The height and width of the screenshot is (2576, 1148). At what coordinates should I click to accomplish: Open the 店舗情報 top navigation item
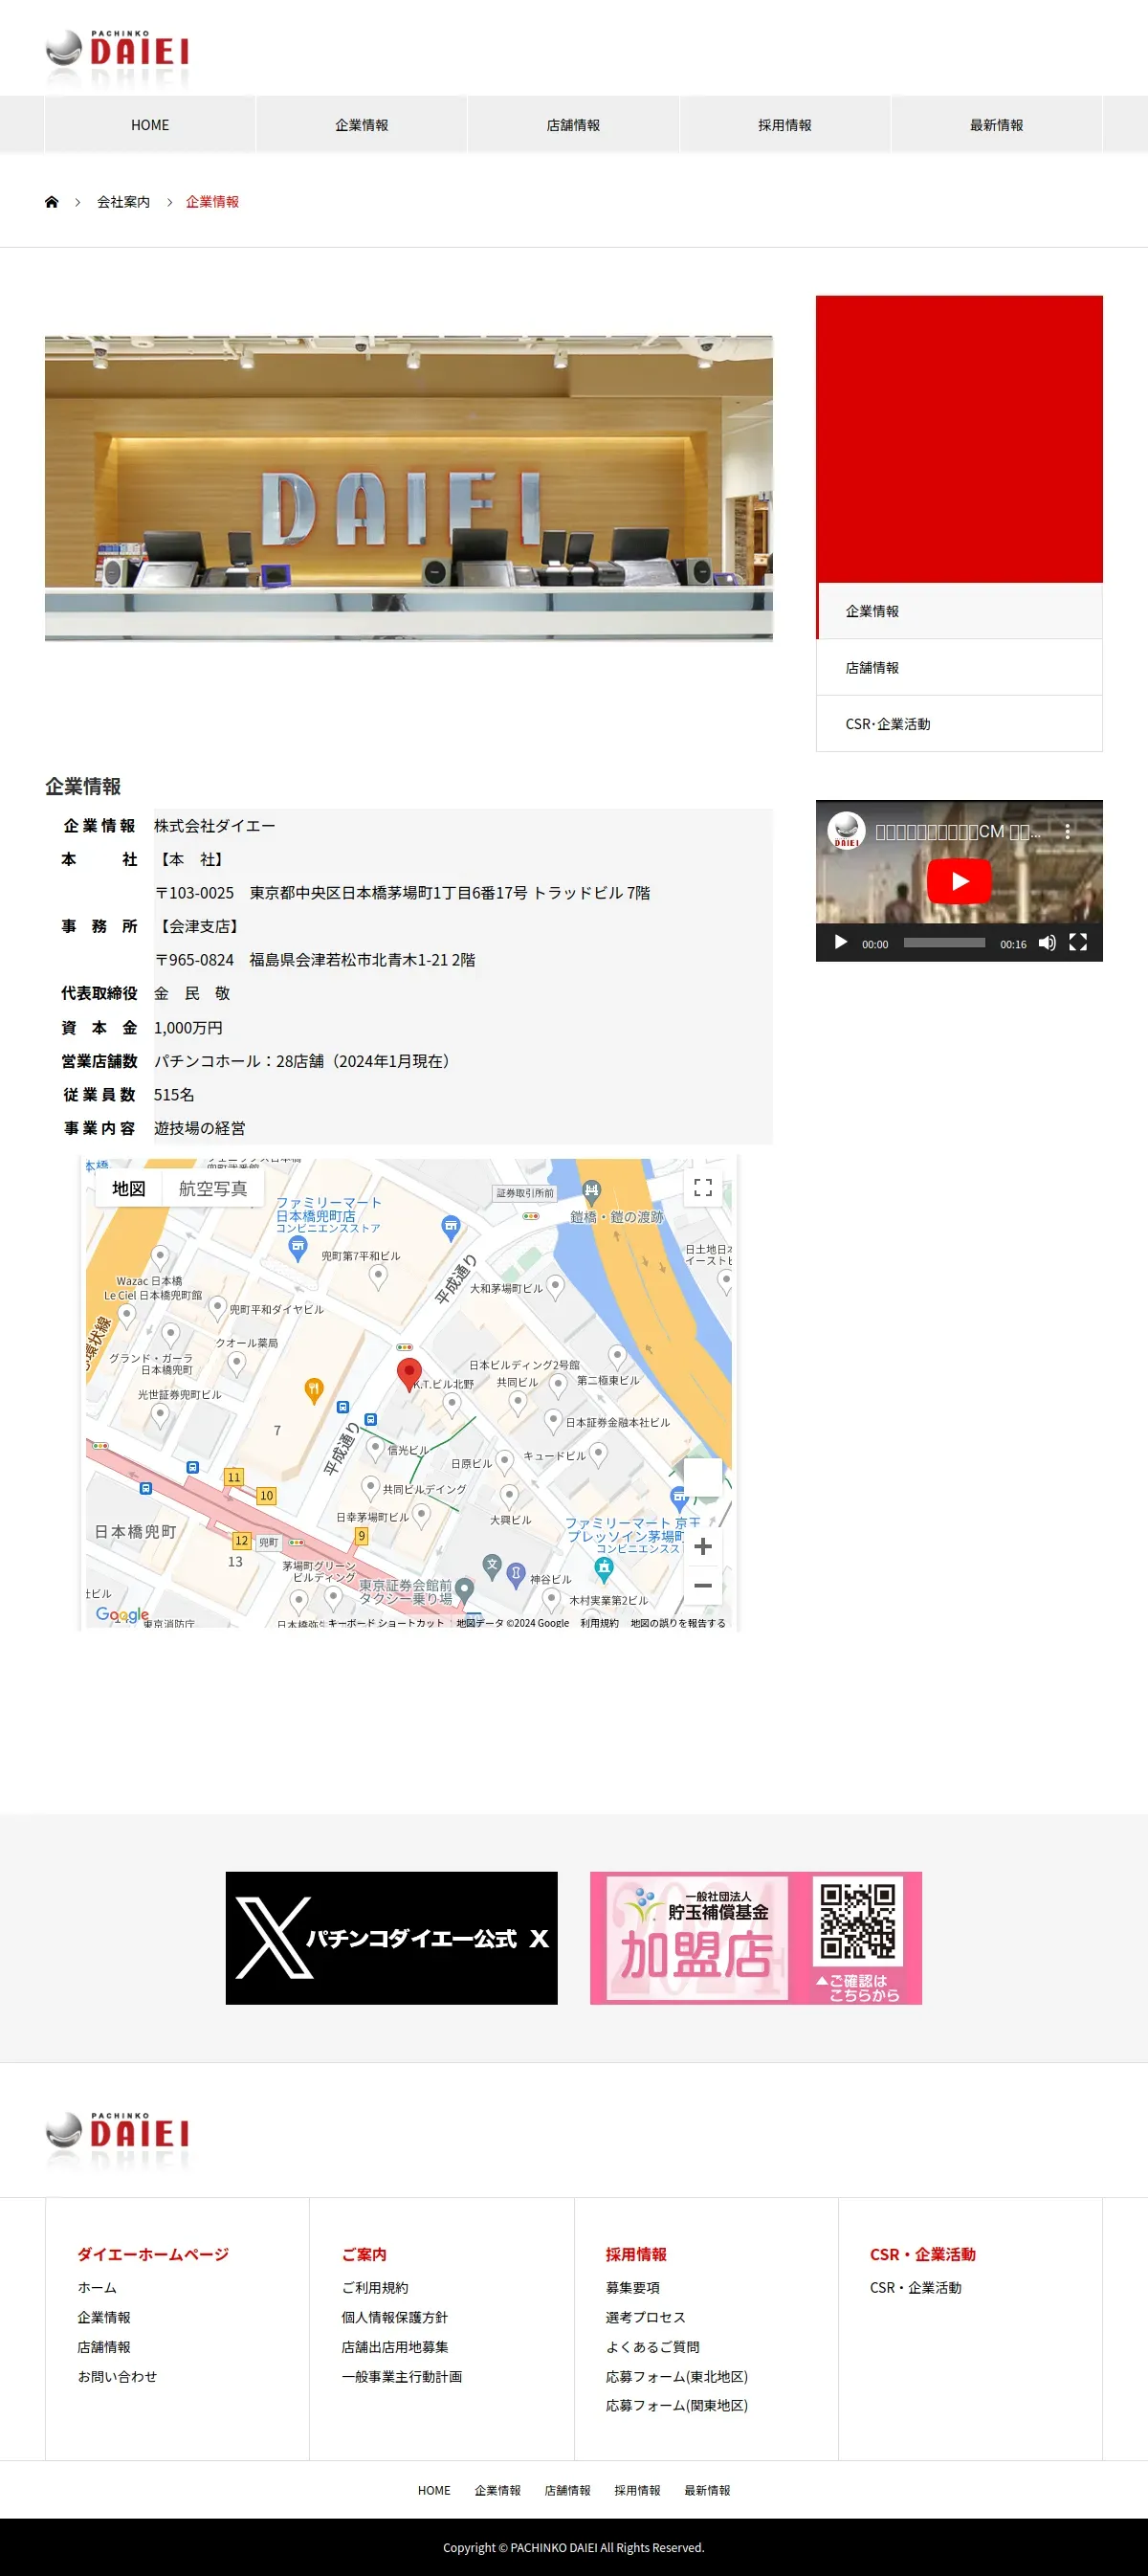pos(573,125)
